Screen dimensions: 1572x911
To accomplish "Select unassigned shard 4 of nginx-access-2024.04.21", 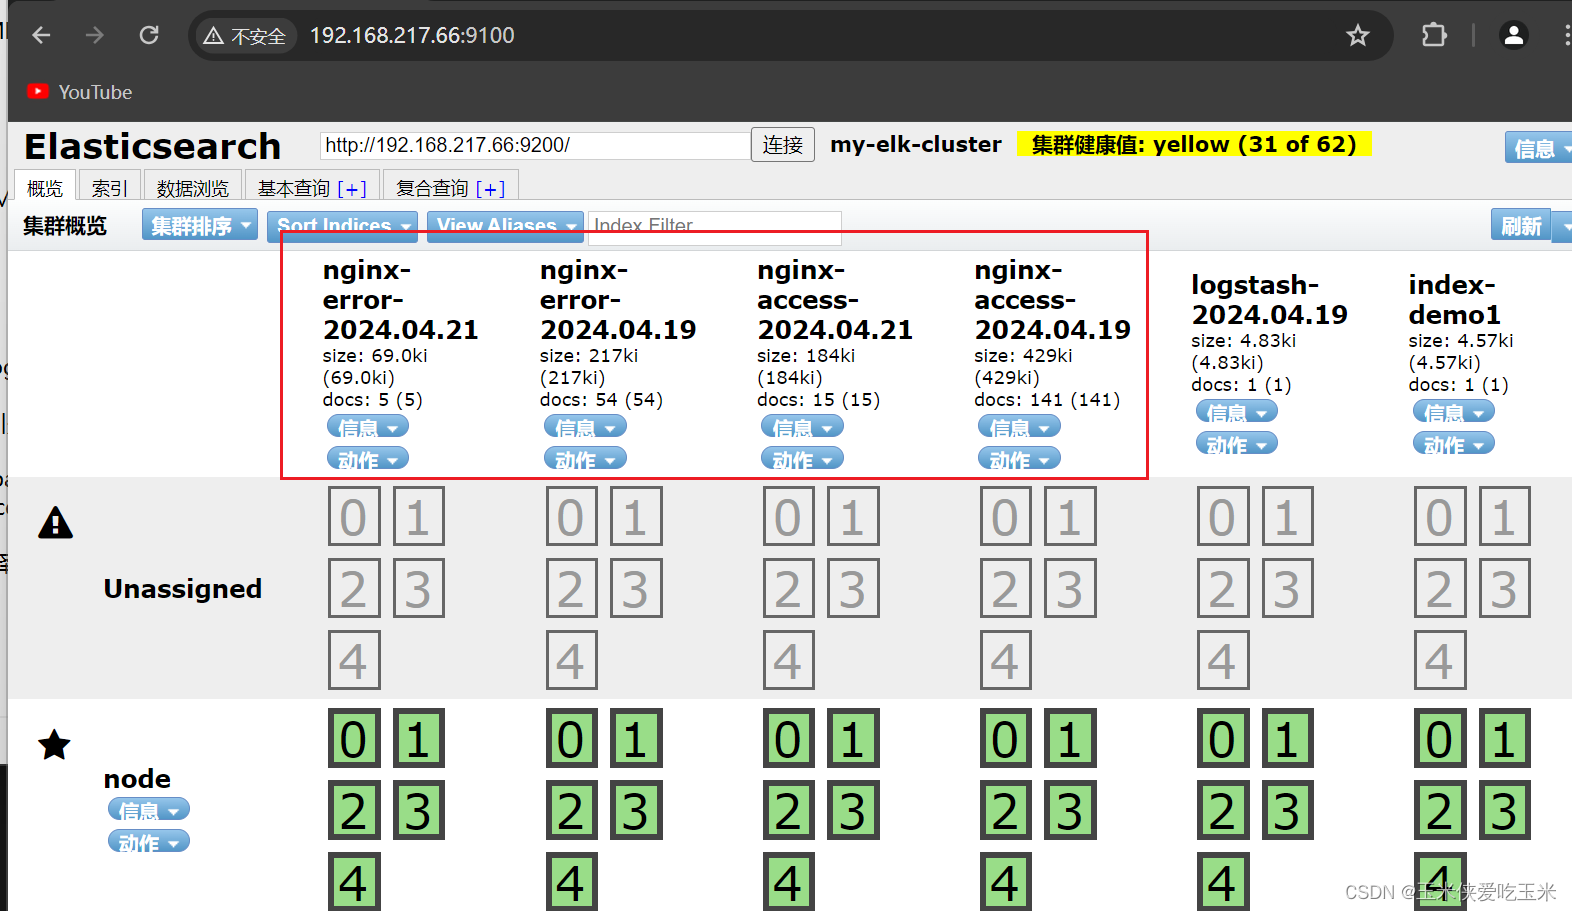I will (x=789, y=660).
